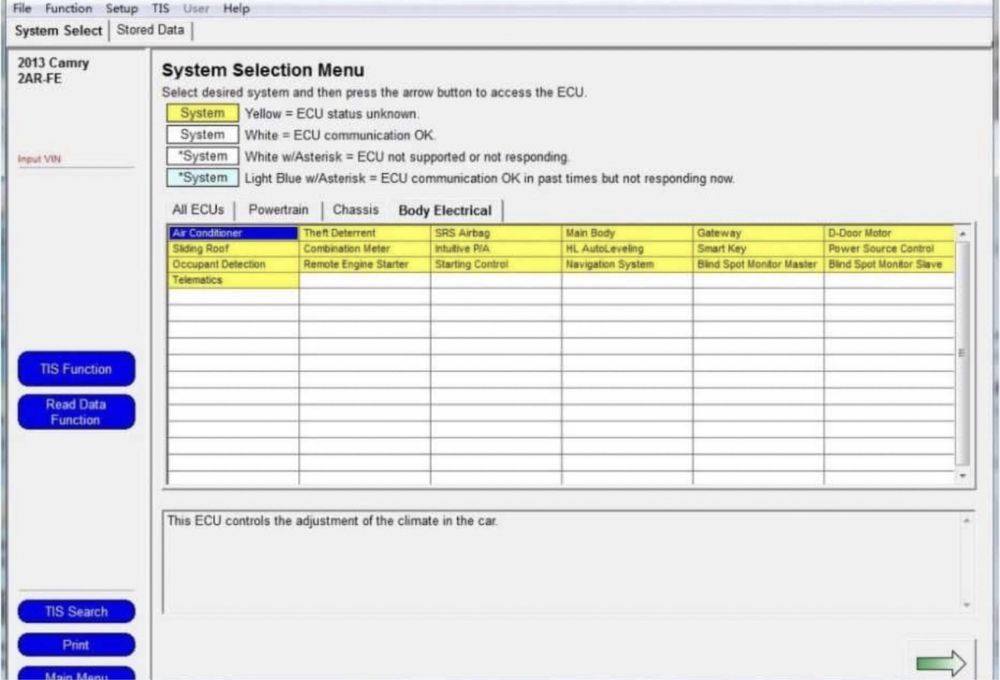The width and height of the screenshot is (1000, 680).
Task: Select the Smart Key system
Action: [758, 248]
